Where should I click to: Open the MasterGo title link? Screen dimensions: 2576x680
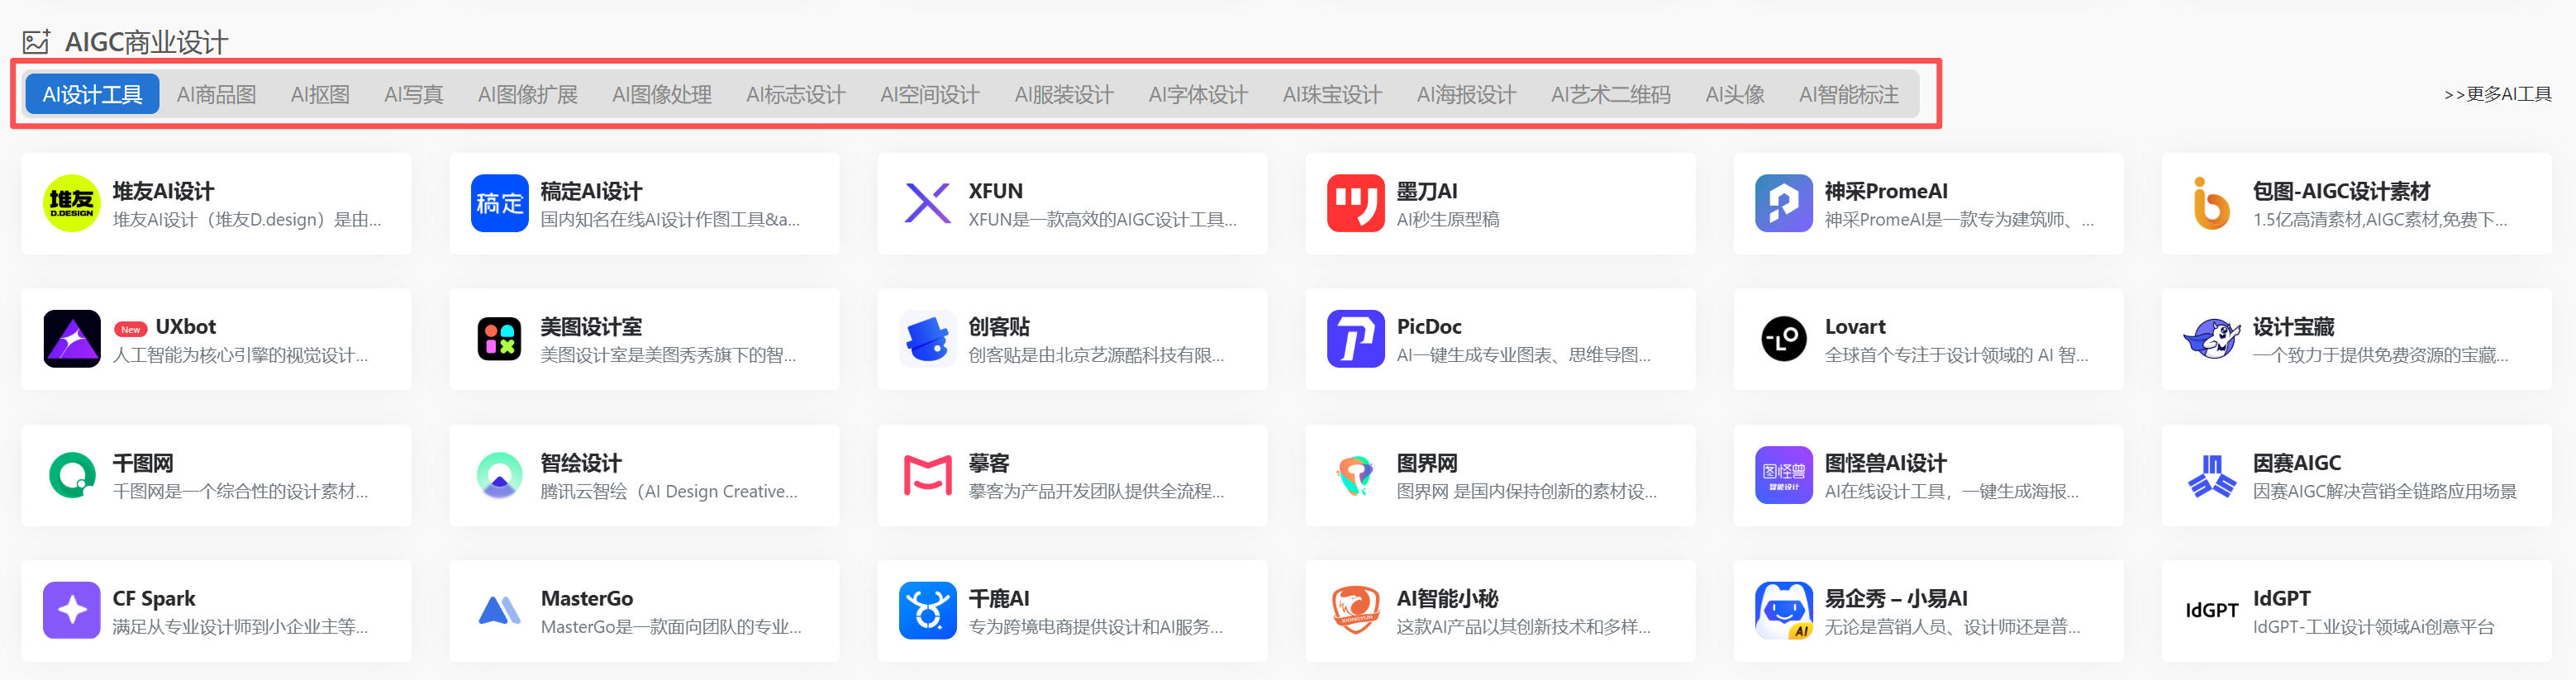pyautogui.click(x=586, y=598)
